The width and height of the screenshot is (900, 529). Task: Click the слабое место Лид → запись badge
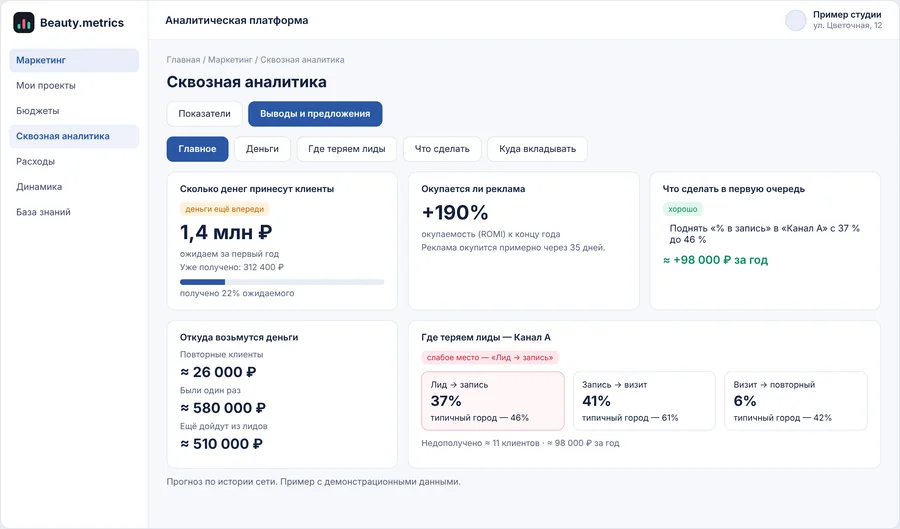click(x=490, y=357)
